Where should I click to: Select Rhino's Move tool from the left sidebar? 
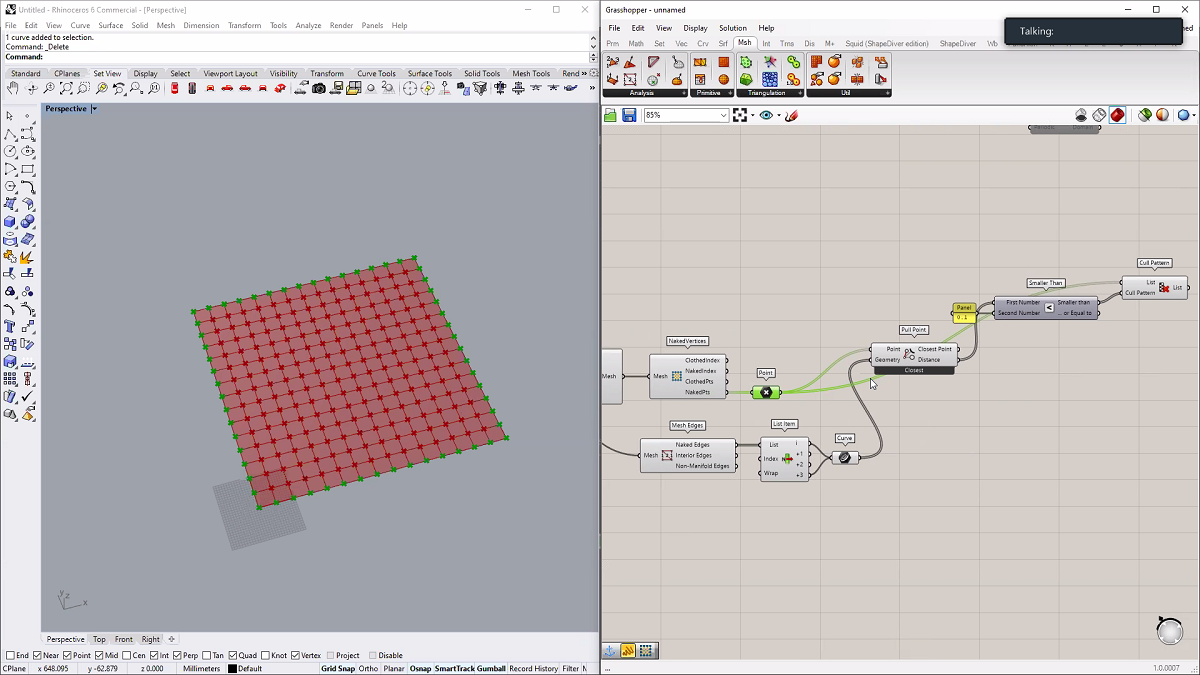click(x=27, y=327)
